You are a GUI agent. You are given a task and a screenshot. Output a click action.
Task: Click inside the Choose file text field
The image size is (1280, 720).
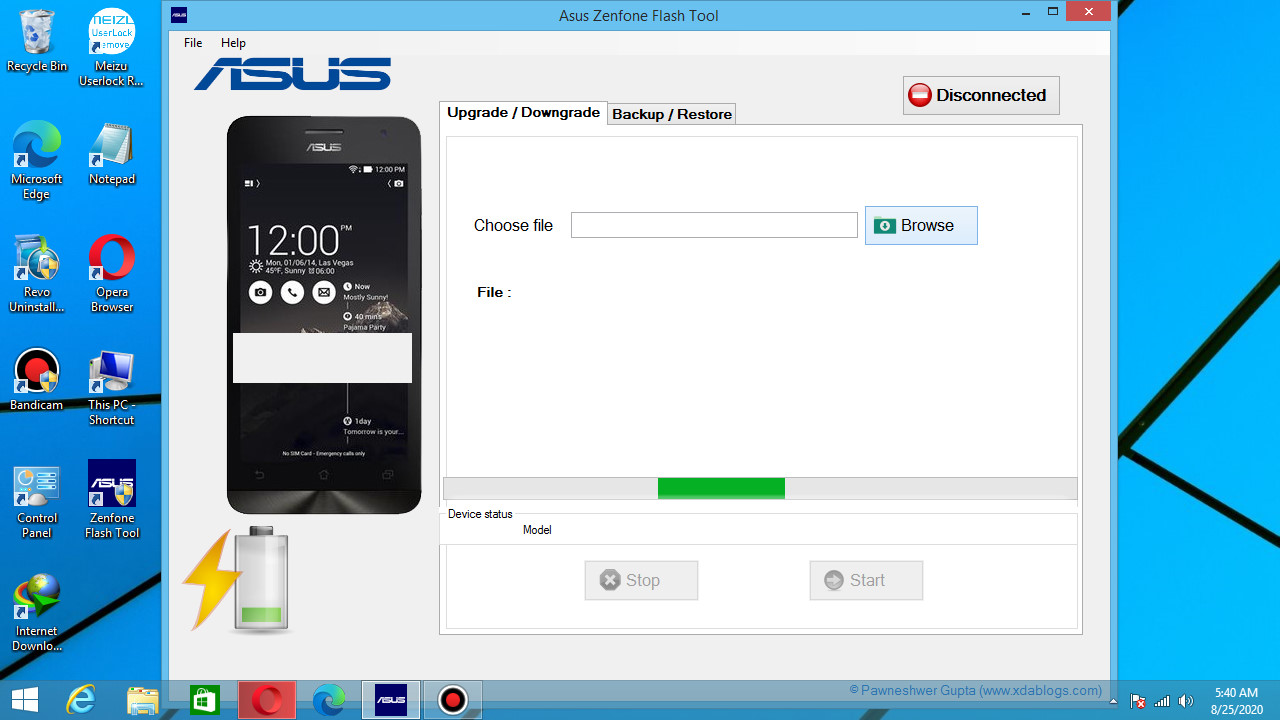click(713, 224)
